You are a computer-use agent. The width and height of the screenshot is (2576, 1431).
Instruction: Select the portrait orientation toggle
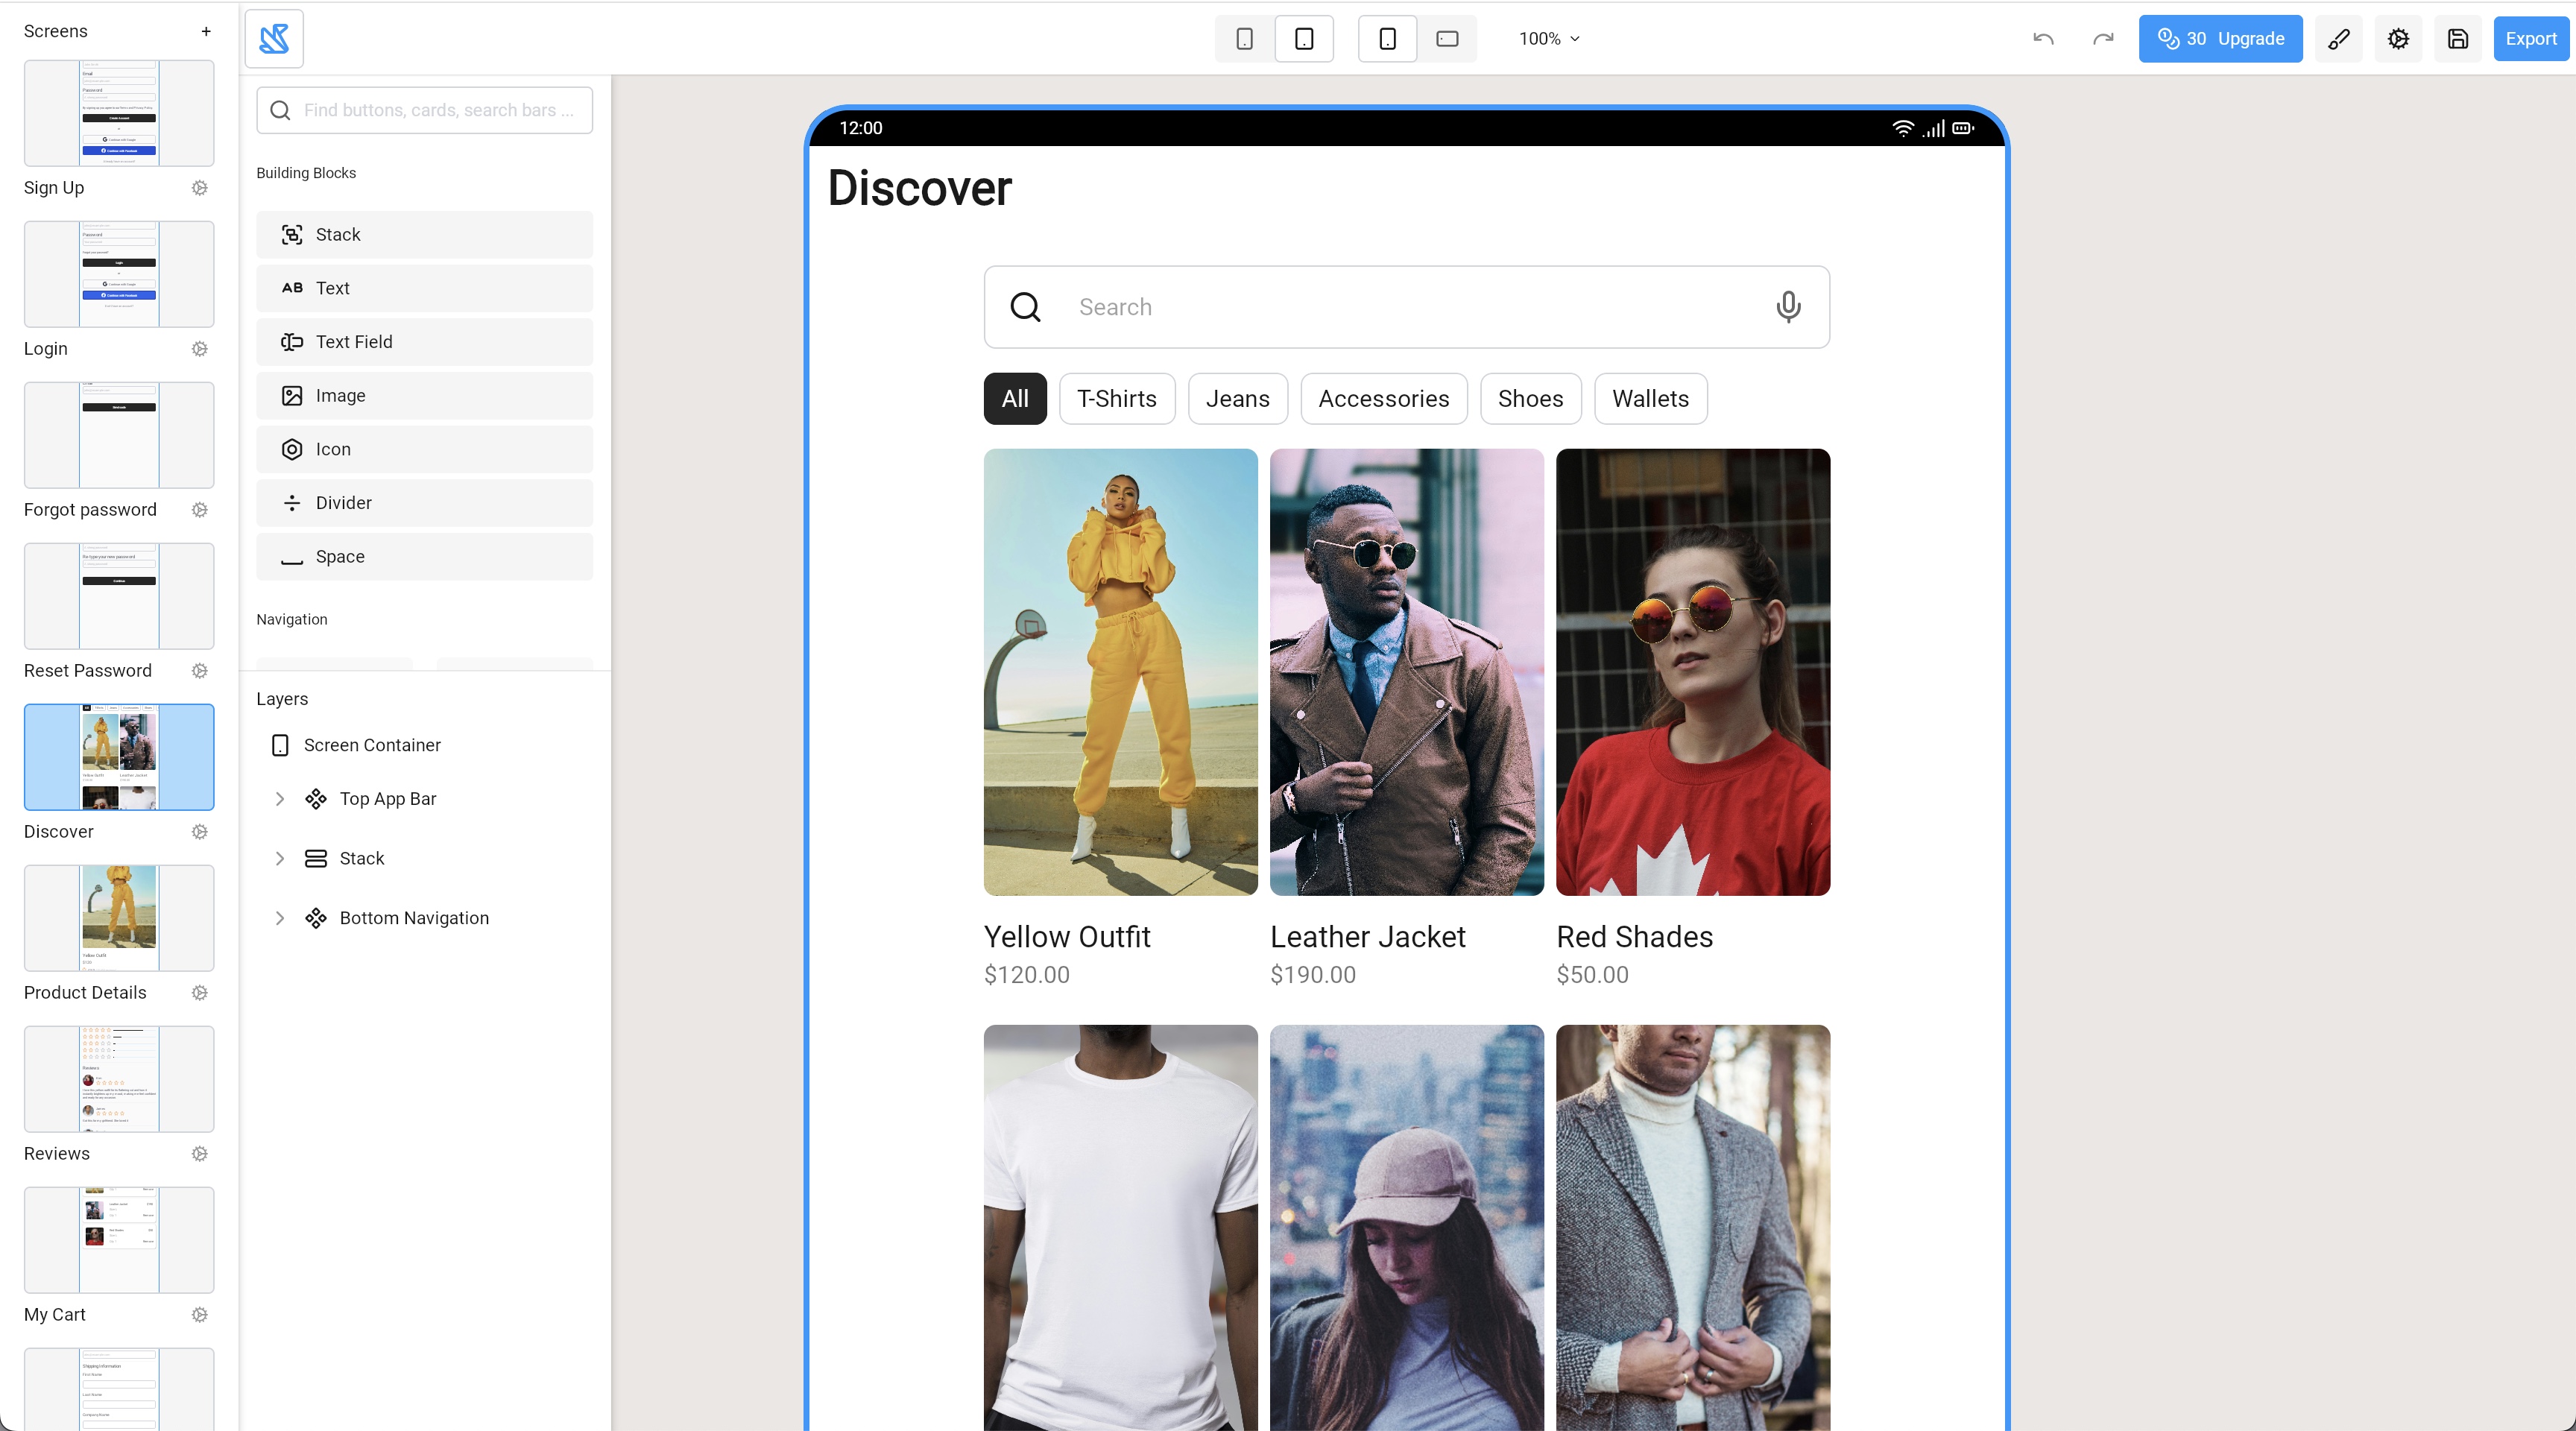tap(1387, 39)
